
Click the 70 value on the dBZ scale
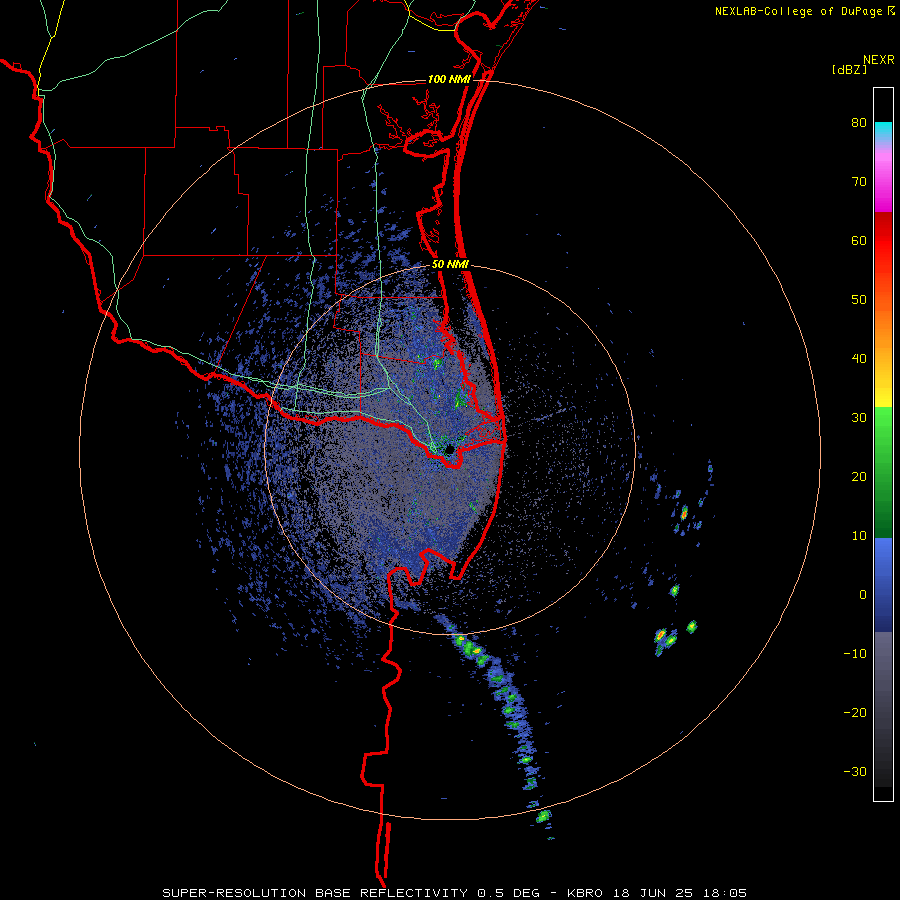859,182
